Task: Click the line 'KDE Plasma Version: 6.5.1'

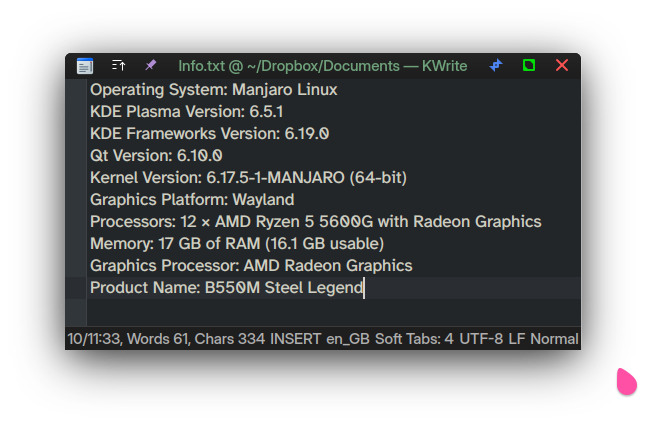Action: pos(187,112)
